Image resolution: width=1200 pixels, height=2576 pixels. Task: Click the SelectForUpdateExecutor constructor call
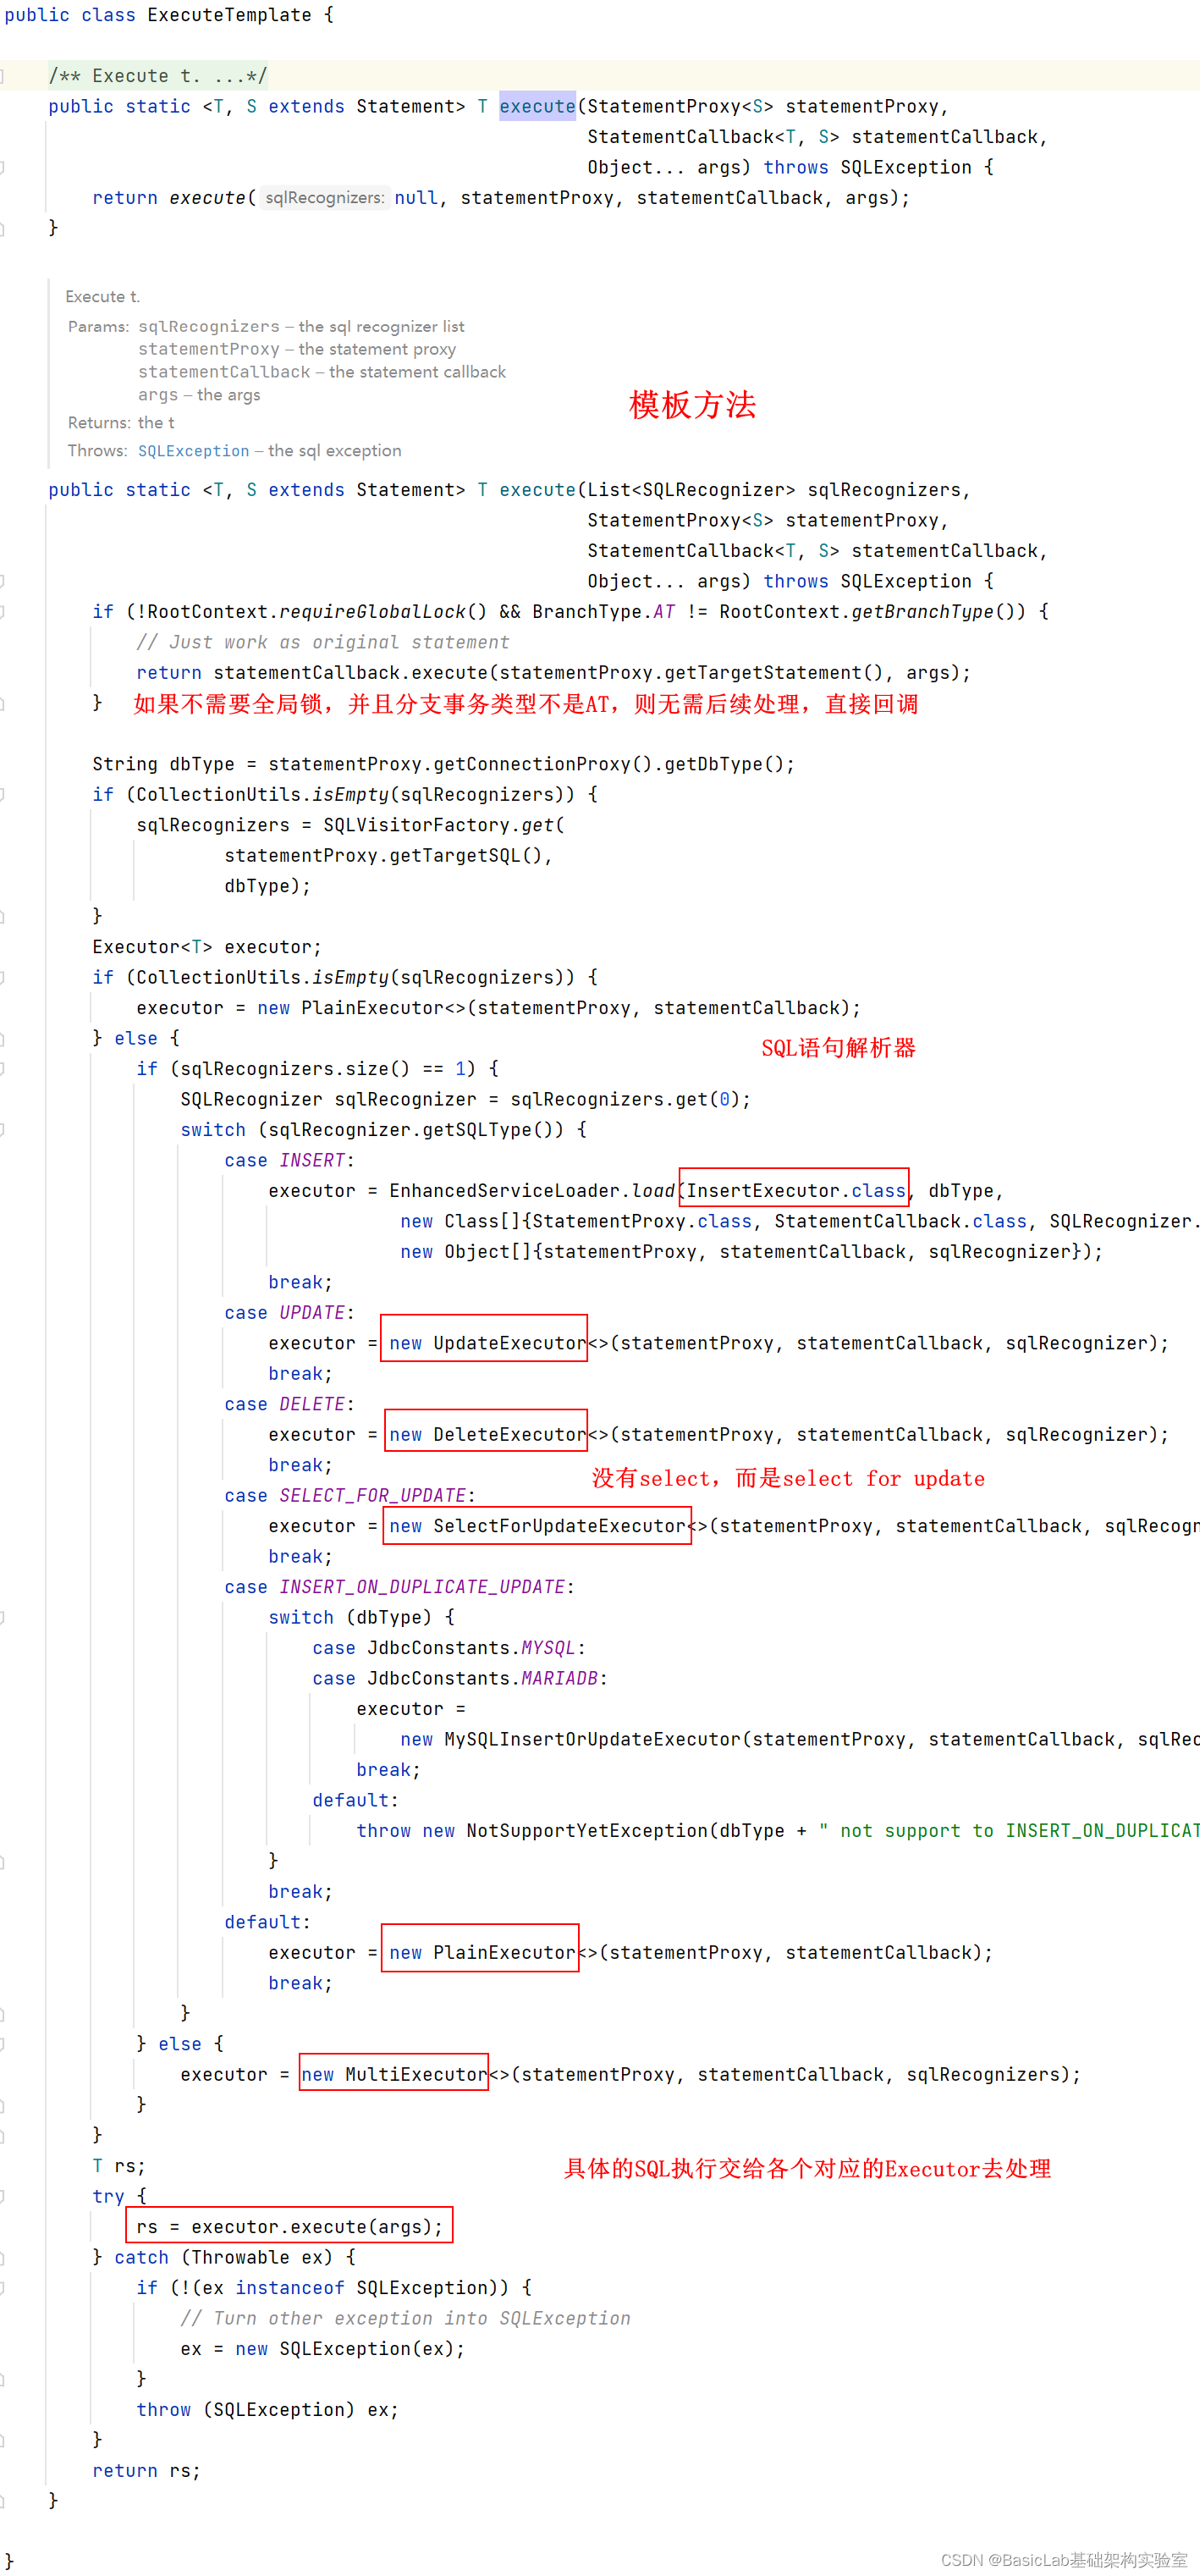537,1526
